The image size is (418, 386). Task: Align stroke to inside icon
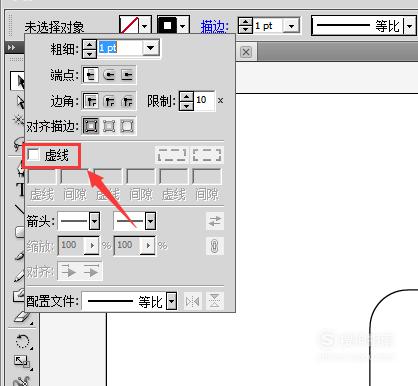[109, 126]
